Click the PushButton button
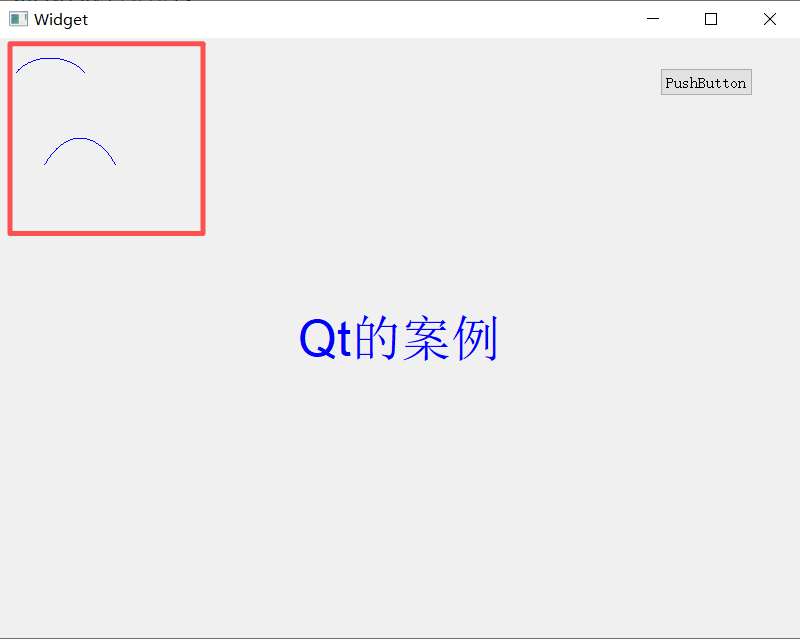 (x=706, y=82)
